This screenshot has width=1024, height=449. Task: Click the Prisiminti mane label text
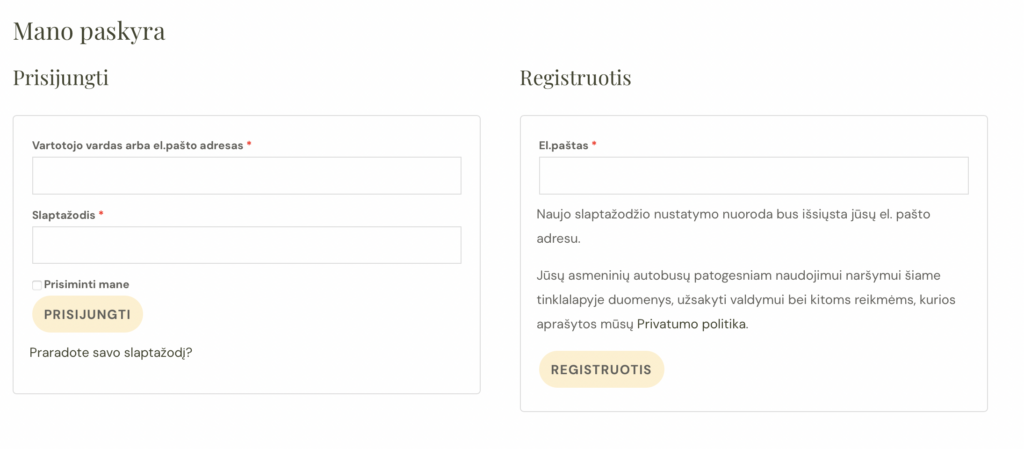pyautogui.click(x=87, y=284)
